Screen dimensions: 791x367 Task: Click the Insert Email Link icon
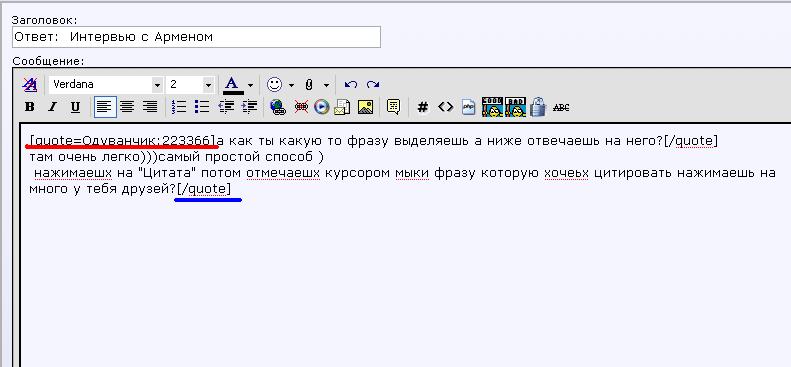coord(342,107)
